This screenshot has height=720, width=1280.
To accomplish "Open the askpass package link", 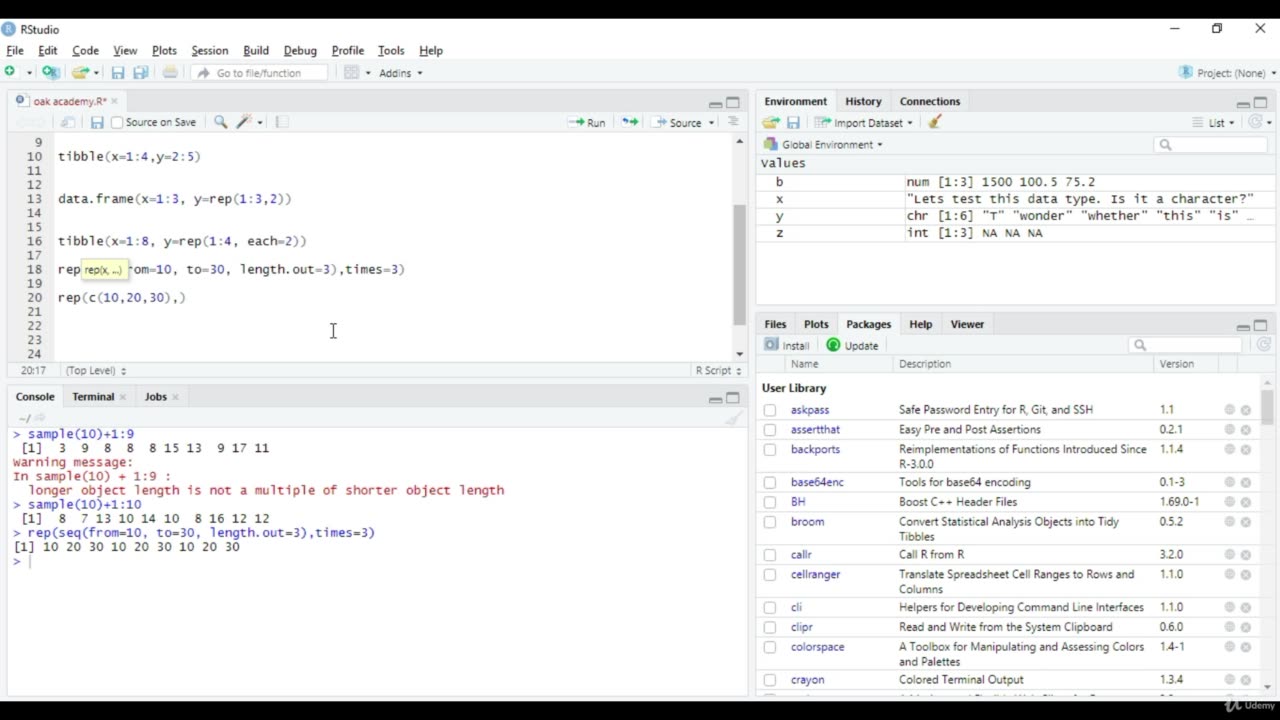I will click(810, 410).
